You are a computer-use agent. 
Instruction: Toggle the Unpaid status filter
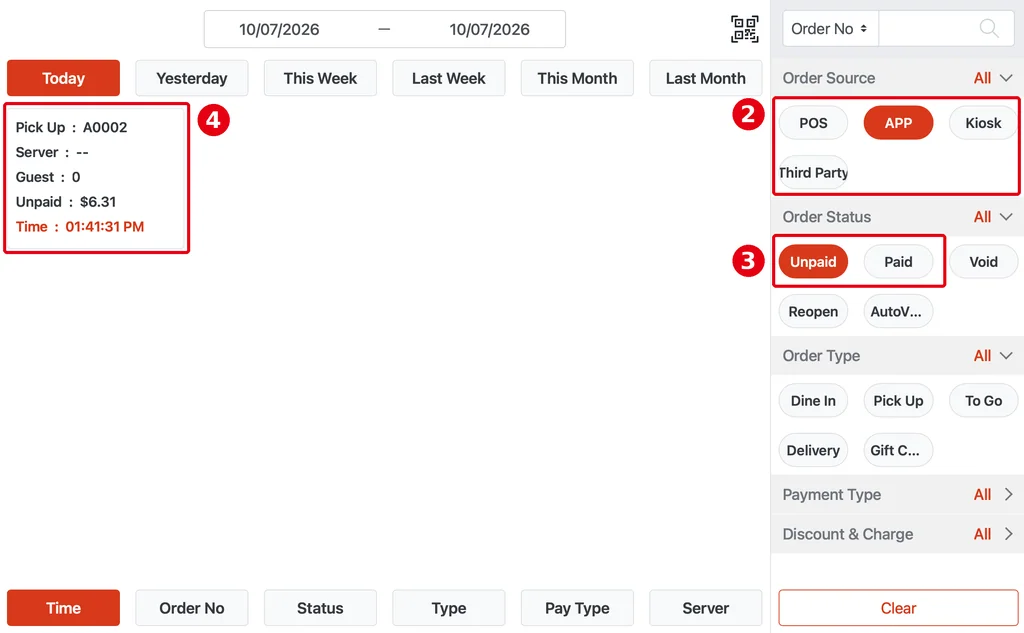click(x=813, y=262)
